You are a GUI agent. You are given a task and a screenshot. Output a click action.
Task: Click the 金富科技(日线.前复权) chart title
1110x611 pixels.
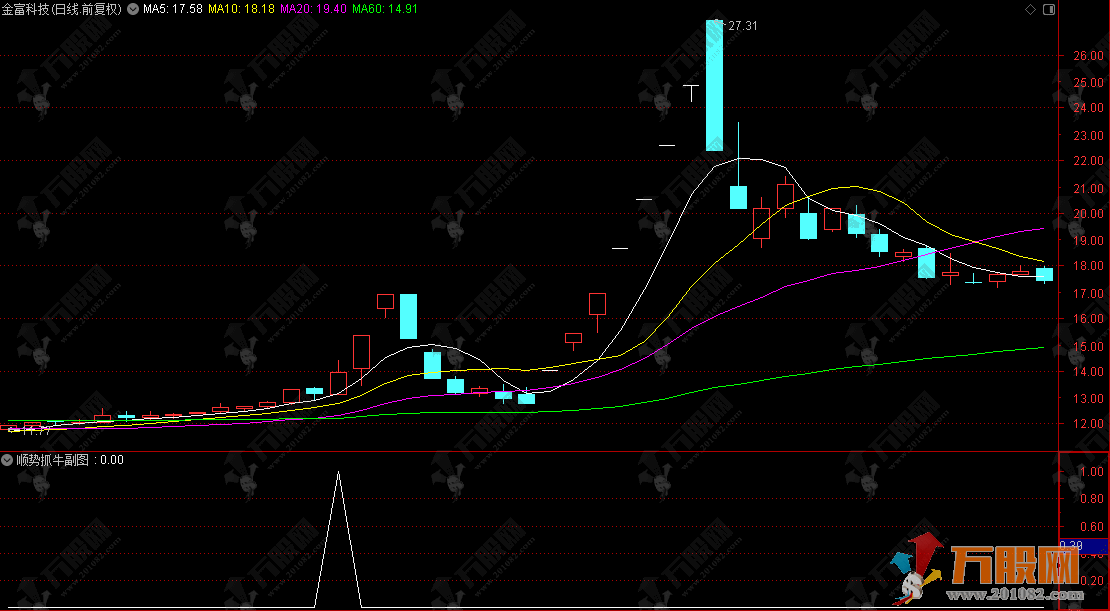[62, 9]
